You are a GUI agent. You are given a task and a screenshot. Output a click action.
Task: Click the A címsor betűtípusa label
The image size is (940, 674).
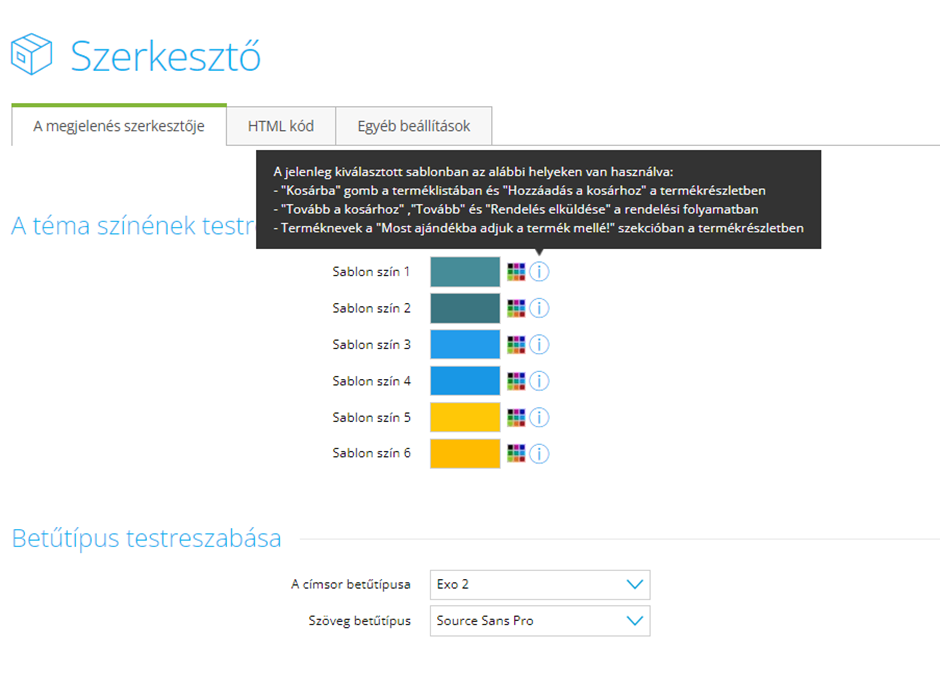(x=351, y=585)
